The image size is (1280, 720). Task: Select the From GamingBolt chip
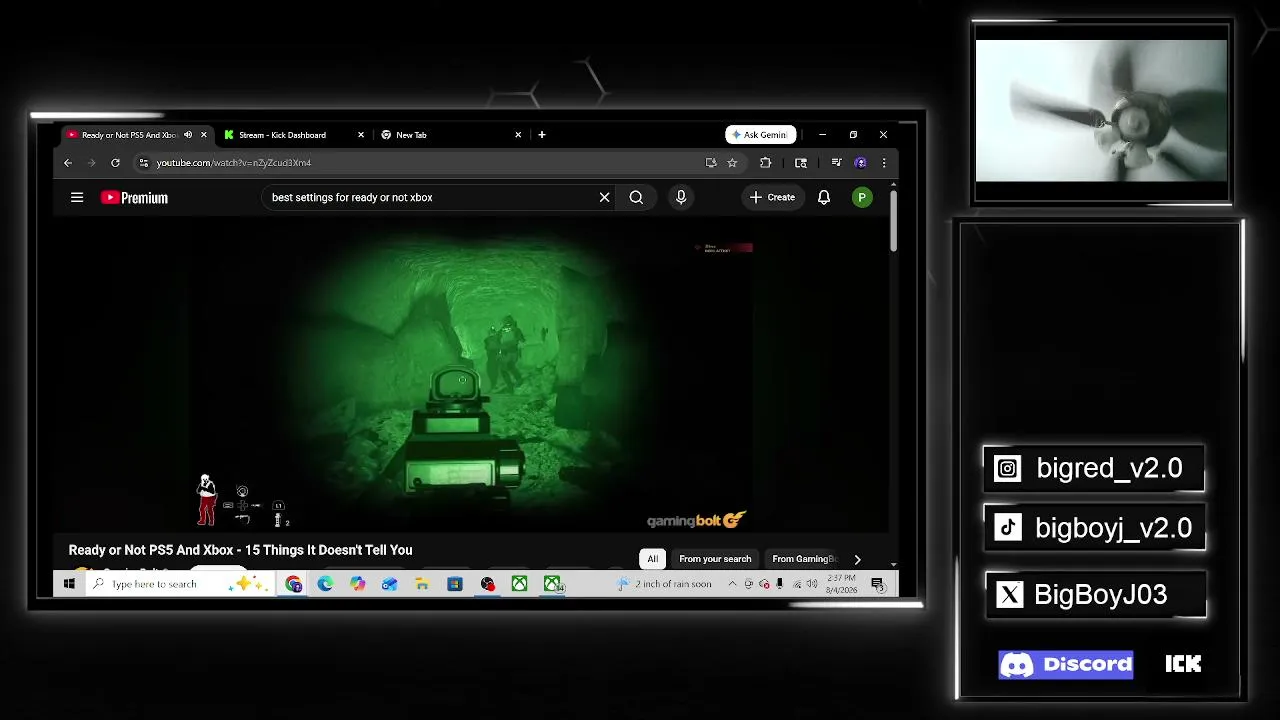(804, 559)
